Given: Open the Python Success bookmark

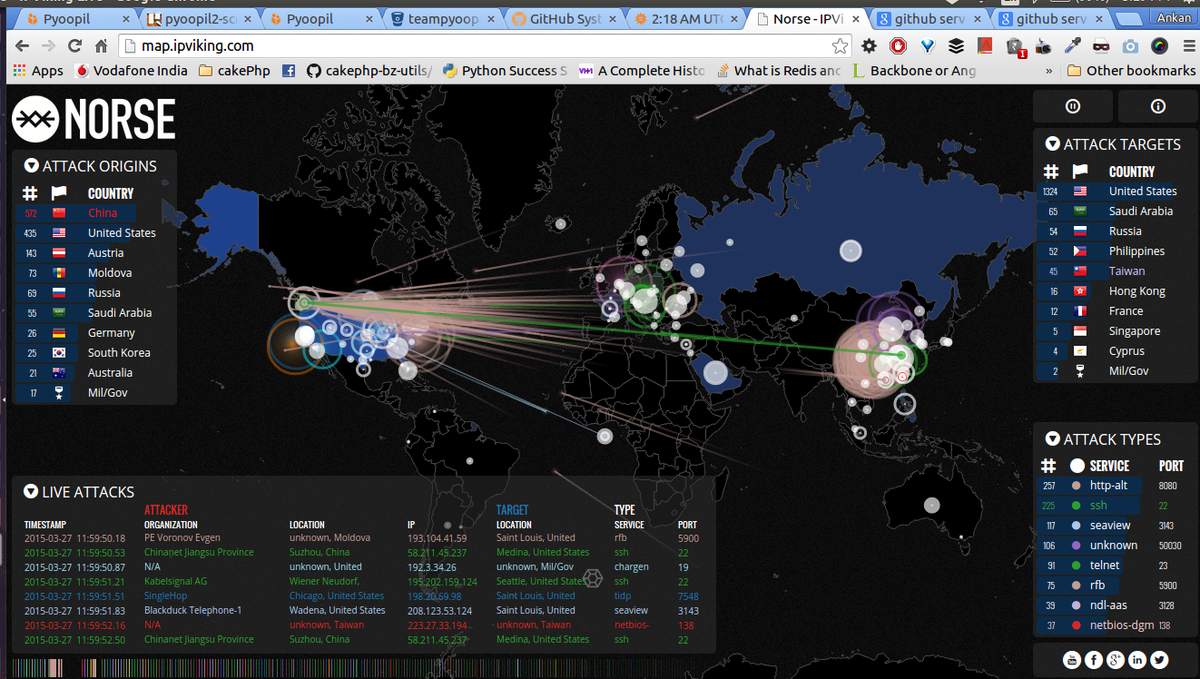Looking at the screenshot, I should (x=504, y=71).
